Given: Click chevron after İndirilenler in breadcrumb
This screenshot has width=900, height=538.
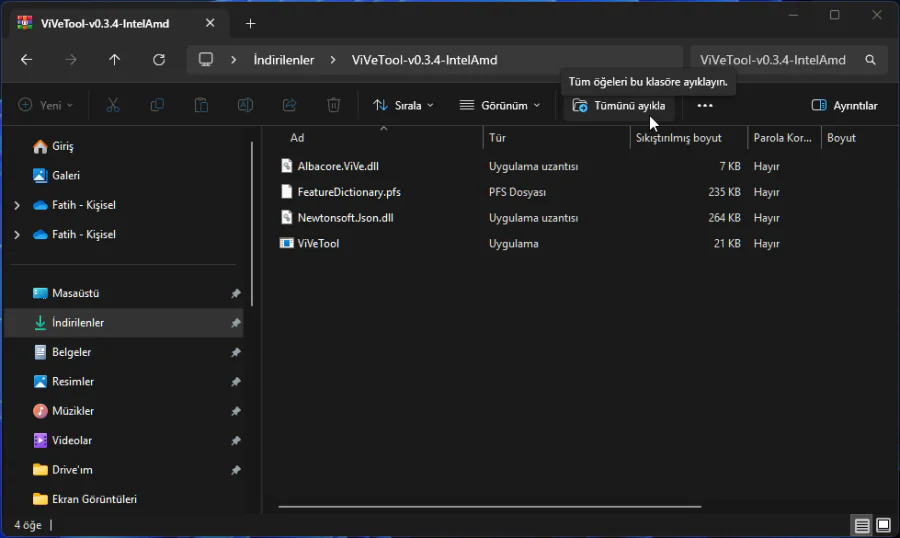Looking at the screenshot, I should tap(333, 60).
